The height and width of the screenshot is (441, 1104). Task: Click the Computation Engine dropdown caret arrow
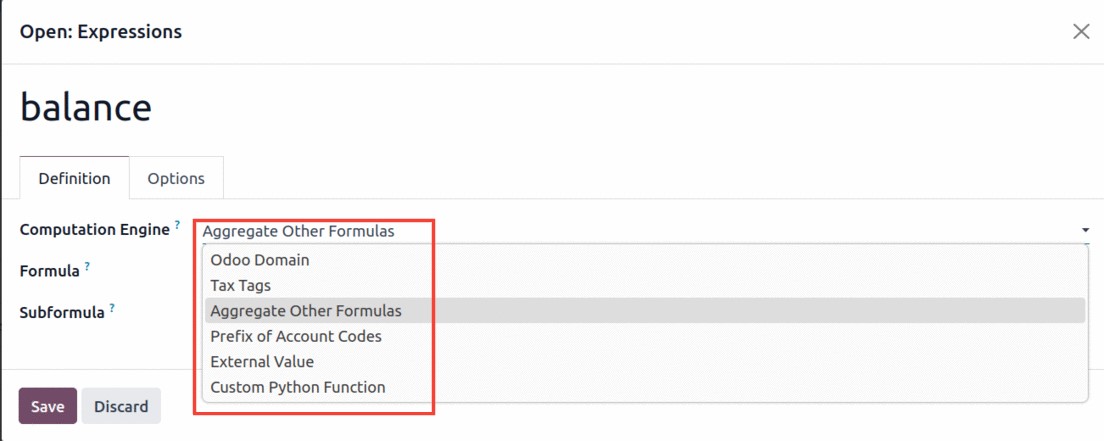tap(1085, 231)
